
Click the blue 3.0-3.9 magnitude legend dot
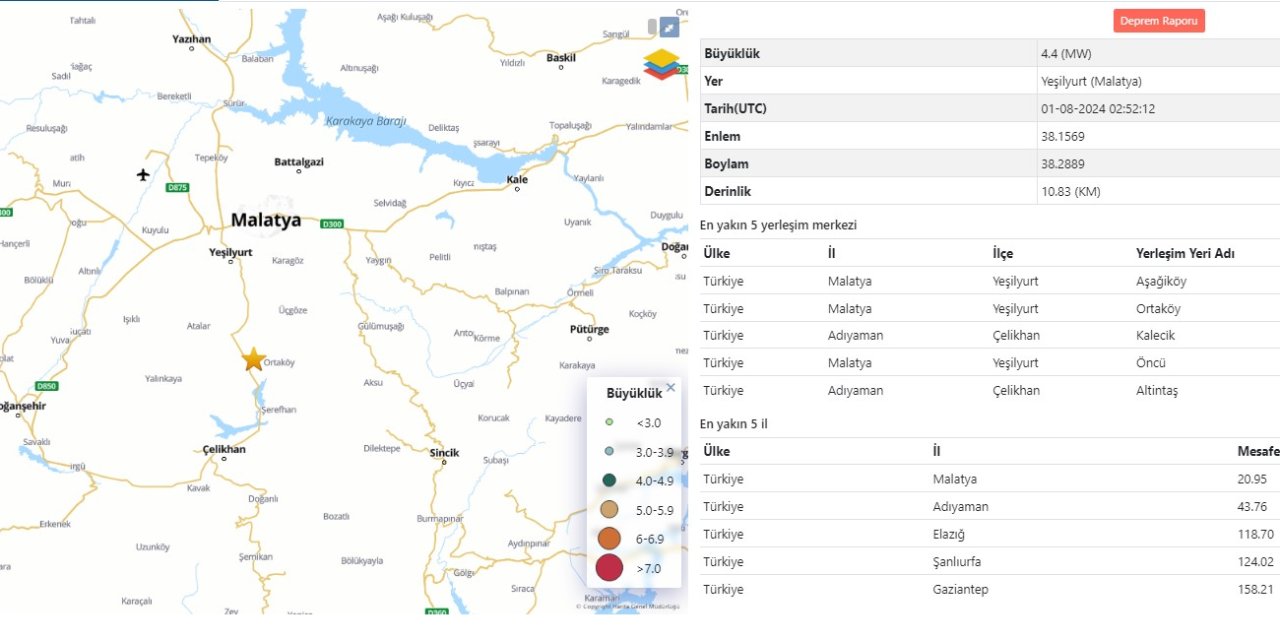coord(609,452)
